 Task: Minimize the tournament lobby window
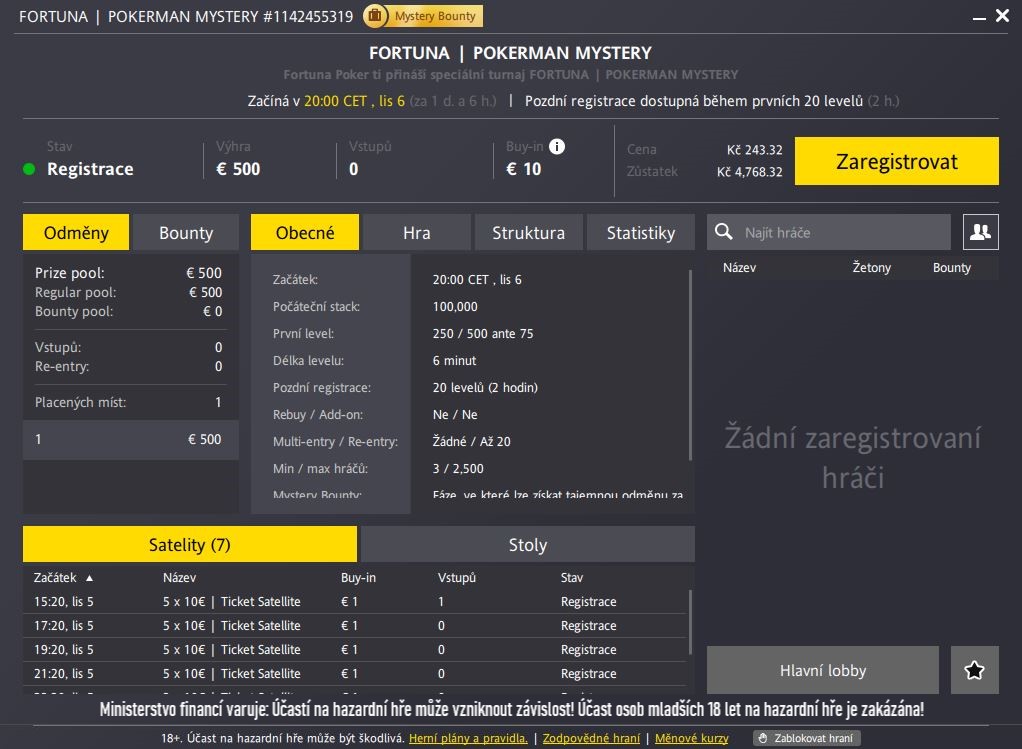[976, 16]
